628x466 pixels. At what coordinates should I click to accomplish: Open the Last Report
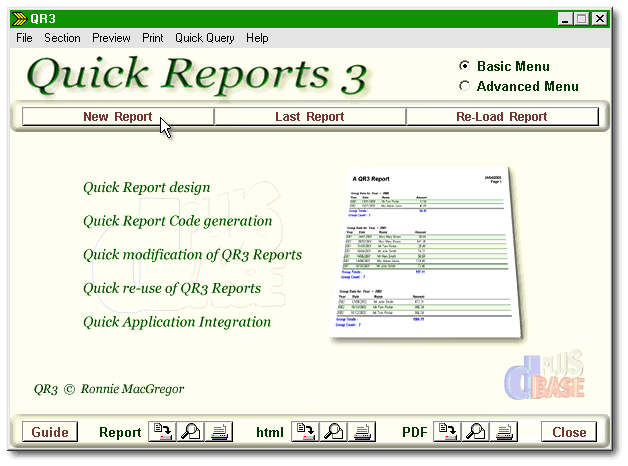tap(310, 116)
